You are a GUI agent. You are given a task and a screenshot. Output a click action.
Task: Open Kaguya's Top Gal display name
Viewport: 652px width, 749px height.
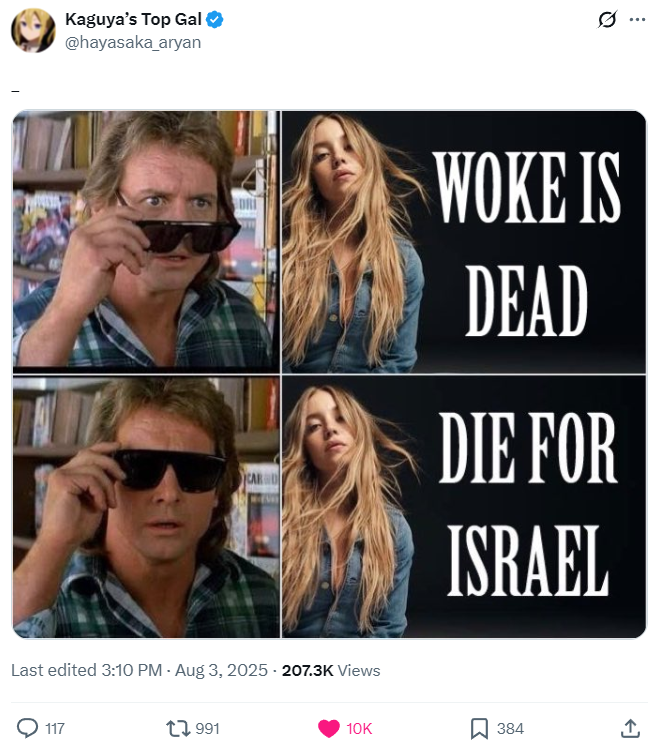pyautogui.click(x=133, y=20)
